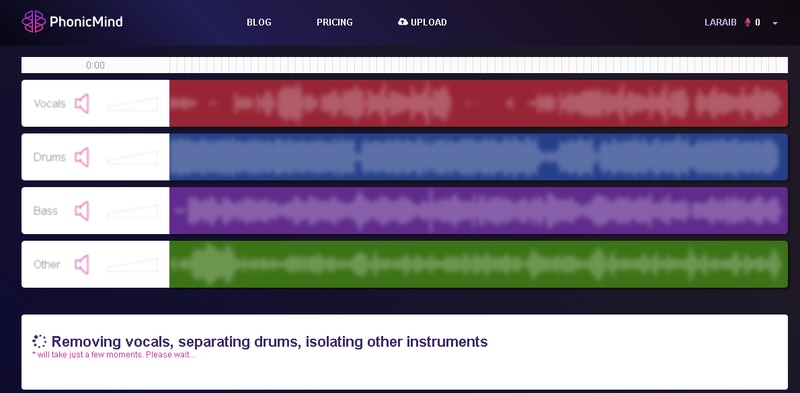
Task: Adjust the Vocals volume slider
Action: (x=132, y=104)
